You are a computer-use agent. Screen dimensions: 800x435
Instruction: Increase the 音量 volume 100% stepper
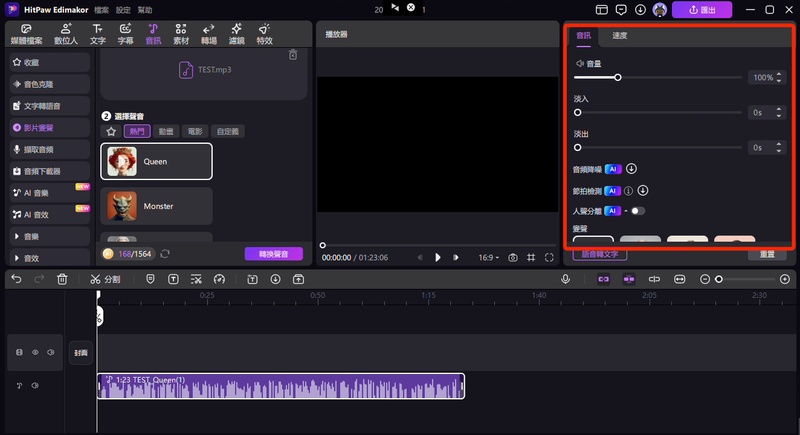pos(779,74)
